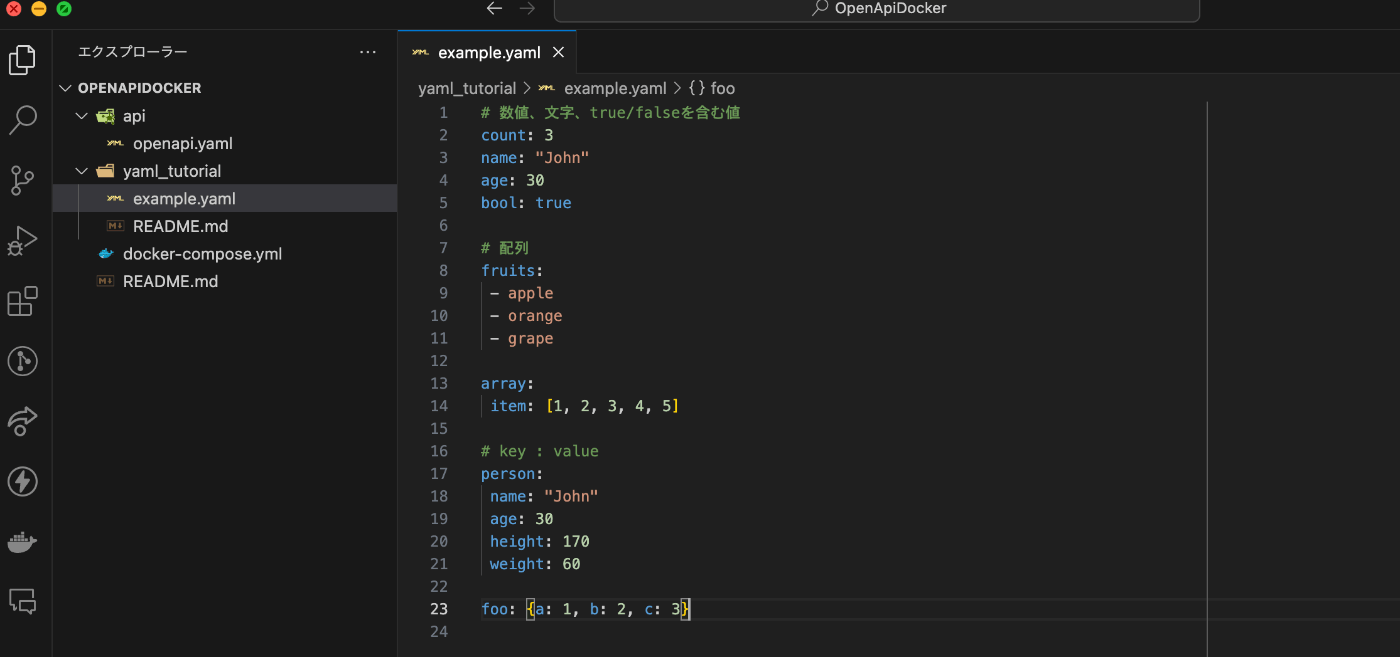Viewport: 1400px width, 657px height.
Task: Open the Docker view icon
Action: pos(22,542)
